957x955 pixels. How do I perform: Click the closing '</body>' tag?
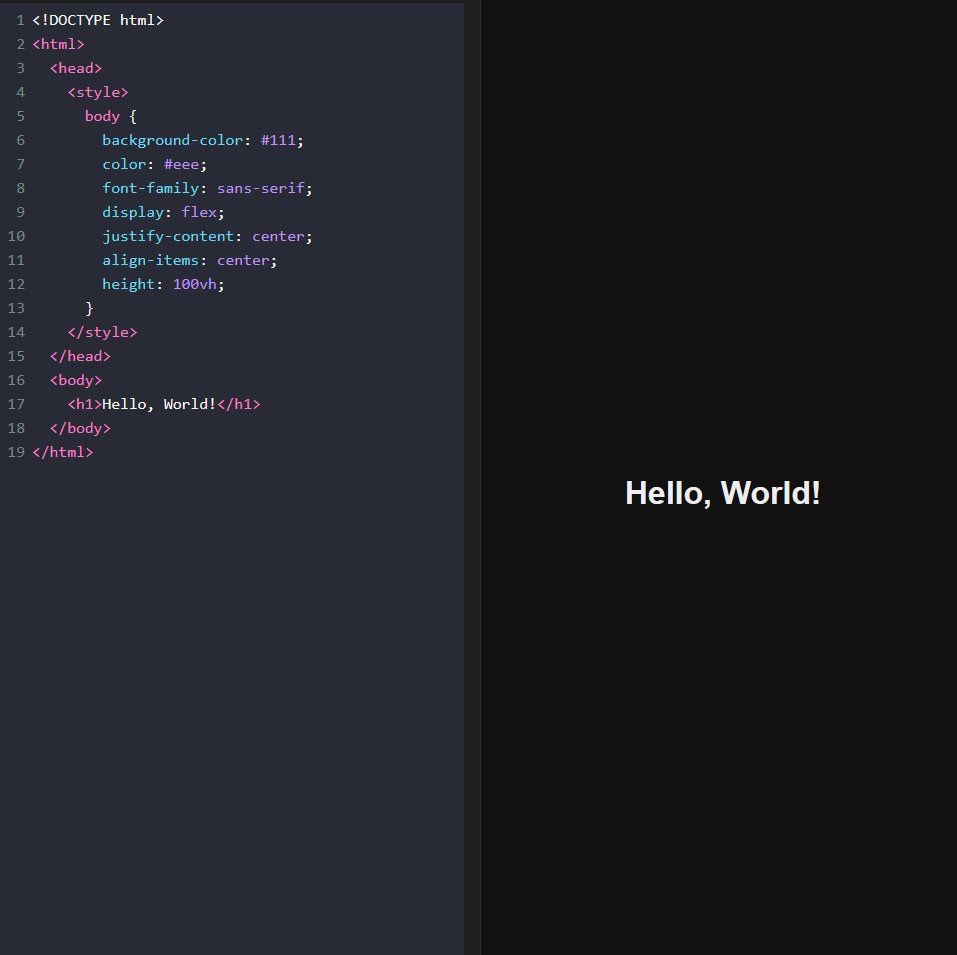point(80,428)
